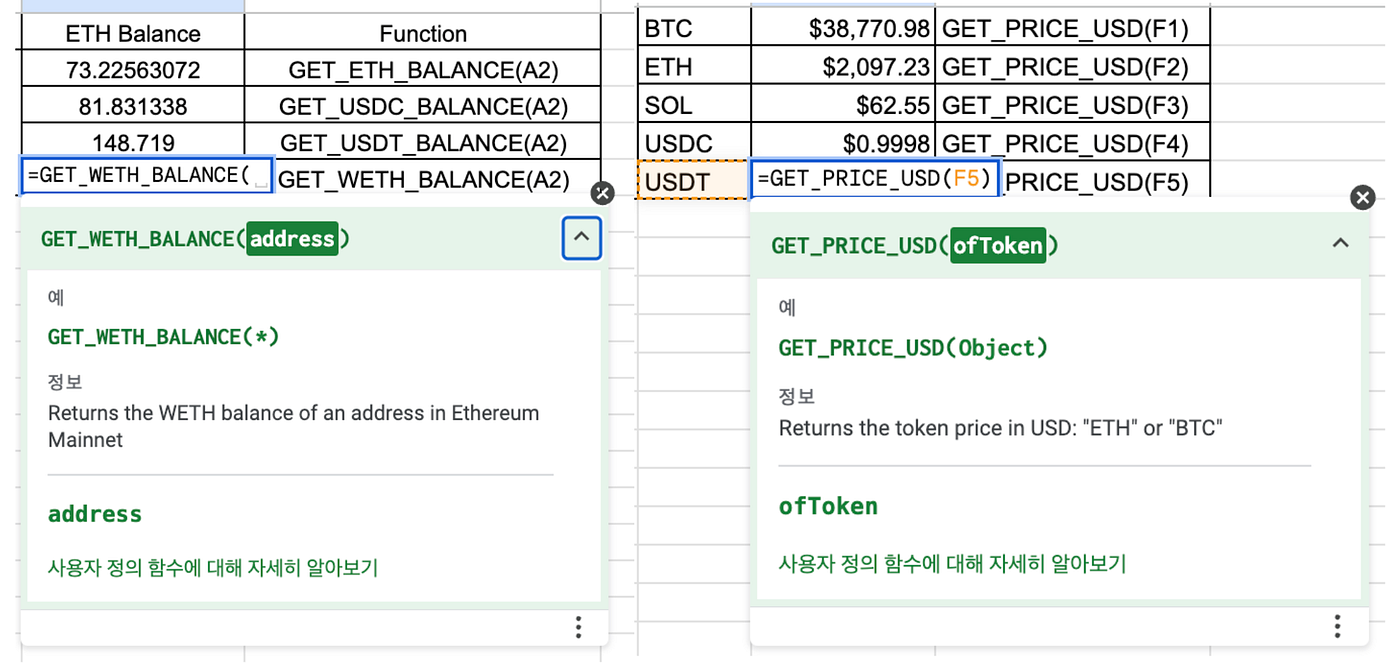Select the BTC price cell $38,770.98
The width and height of the screenshot is (1400, 670).
[x=843, y=29]
